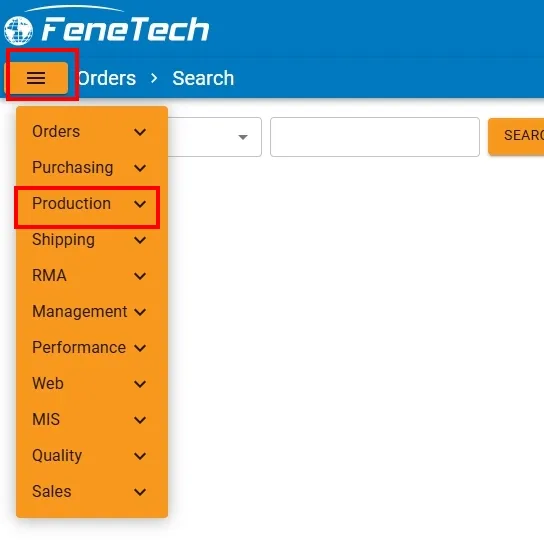Screen dimensions: 544x545
Task: Click the FeneTech wordmark text
Action: 126,29
